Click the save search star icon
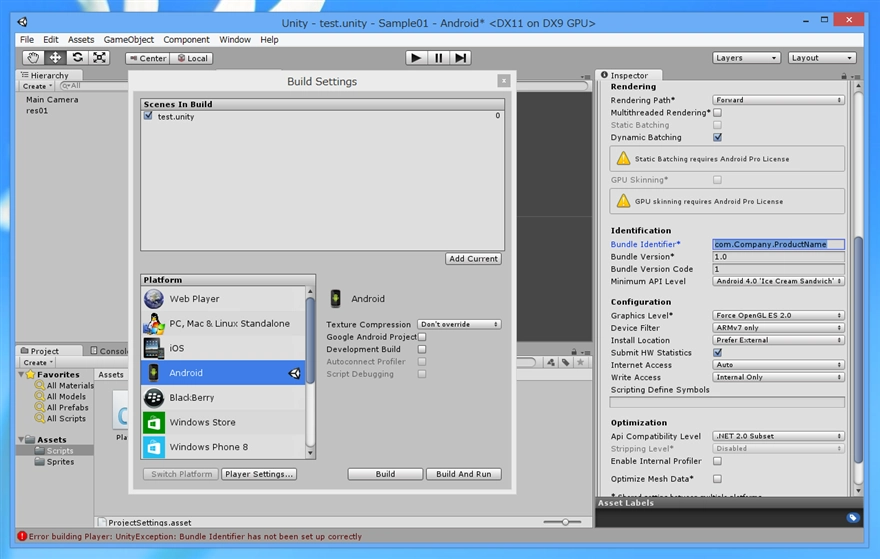 [x=580, y=363]
